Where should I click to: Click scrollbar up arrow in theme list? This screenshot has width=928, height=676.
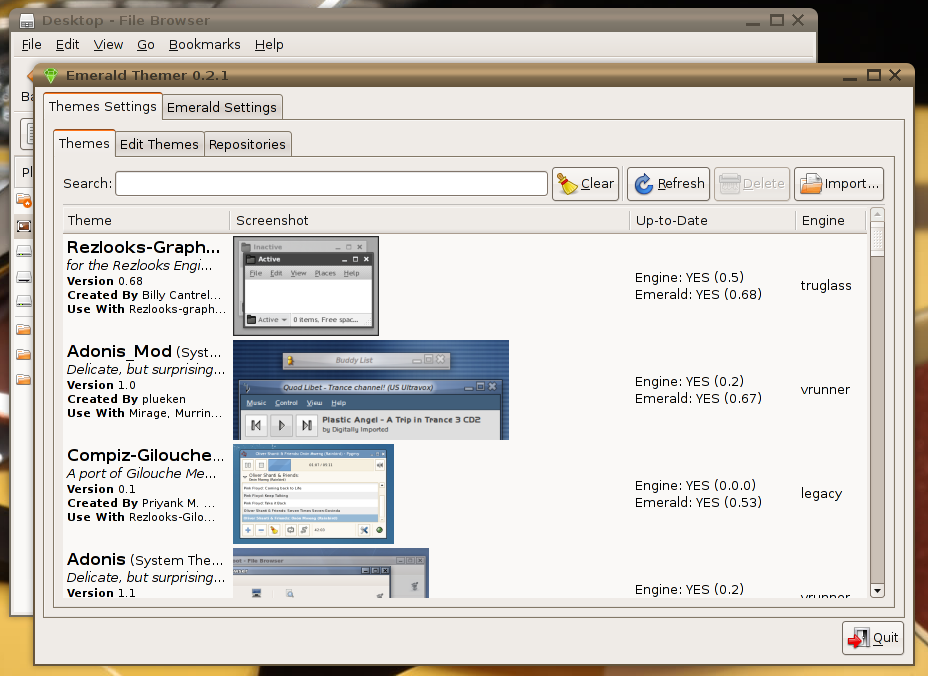(x=878, y=215)
